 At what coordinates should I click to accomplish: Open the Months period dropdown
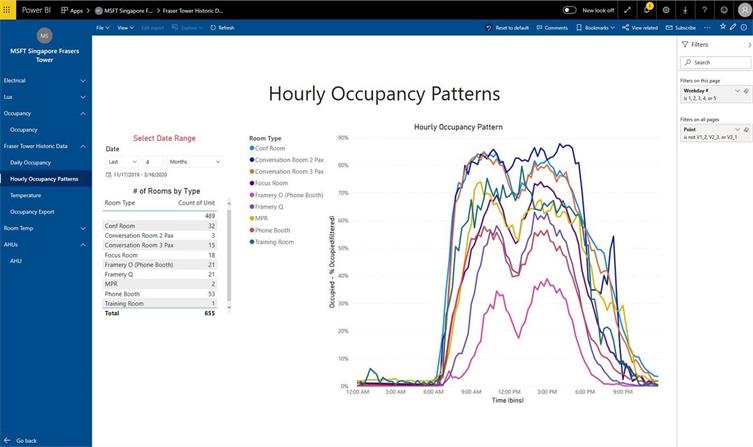coord(195,161)
